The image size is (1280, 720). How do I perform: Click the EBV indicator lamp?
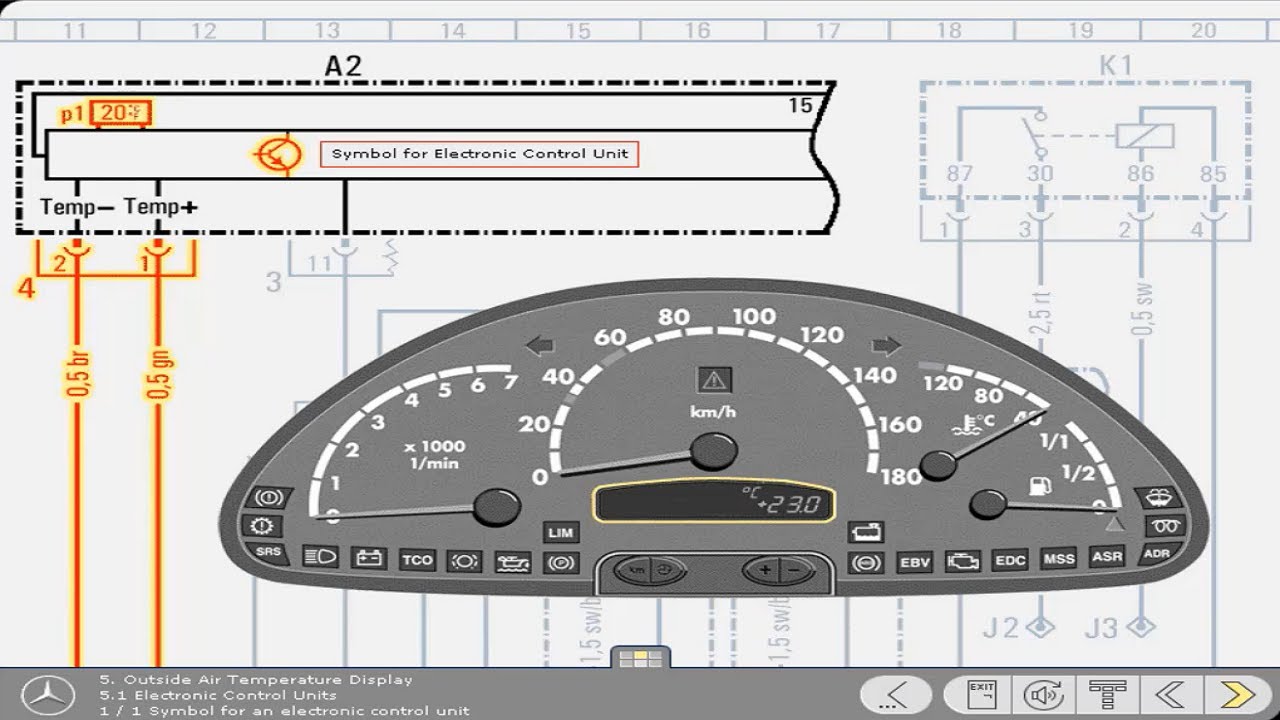click(914, 563)
